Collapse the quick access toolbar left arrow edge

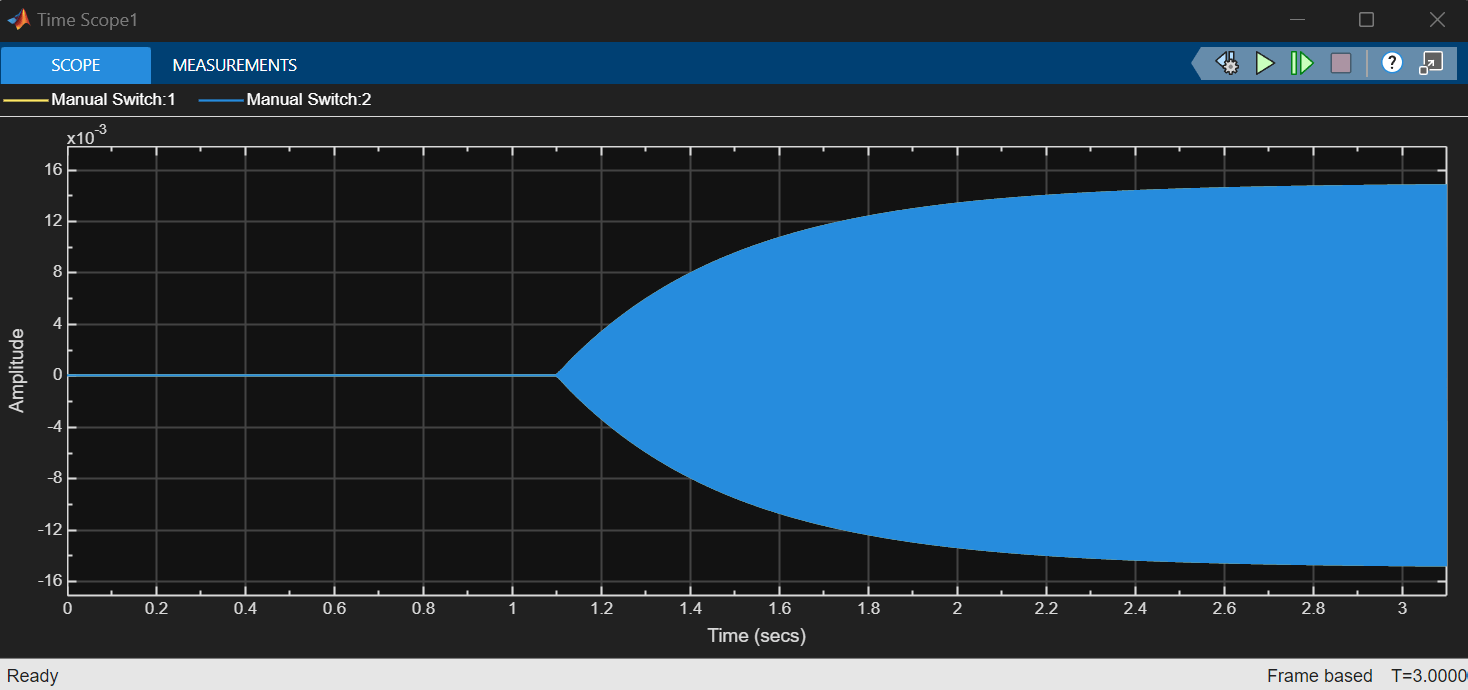(x=1199, y=64)
